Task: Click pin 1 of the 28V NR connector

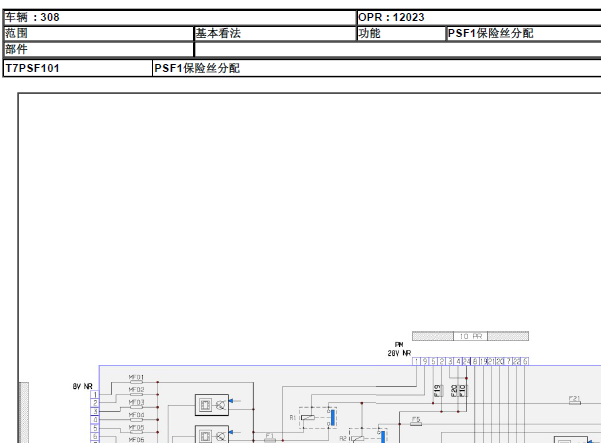Action: [416, 361]
